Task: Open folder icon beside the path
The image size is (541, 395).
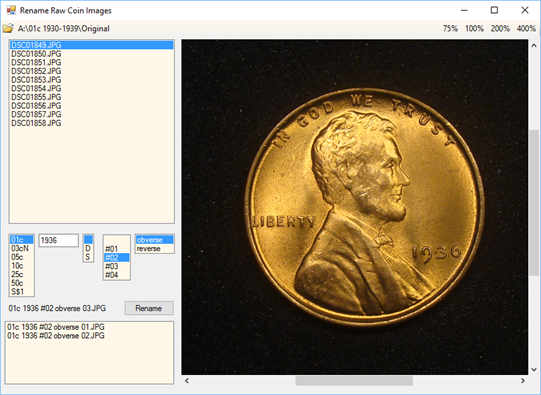Action: coord(8,28)
